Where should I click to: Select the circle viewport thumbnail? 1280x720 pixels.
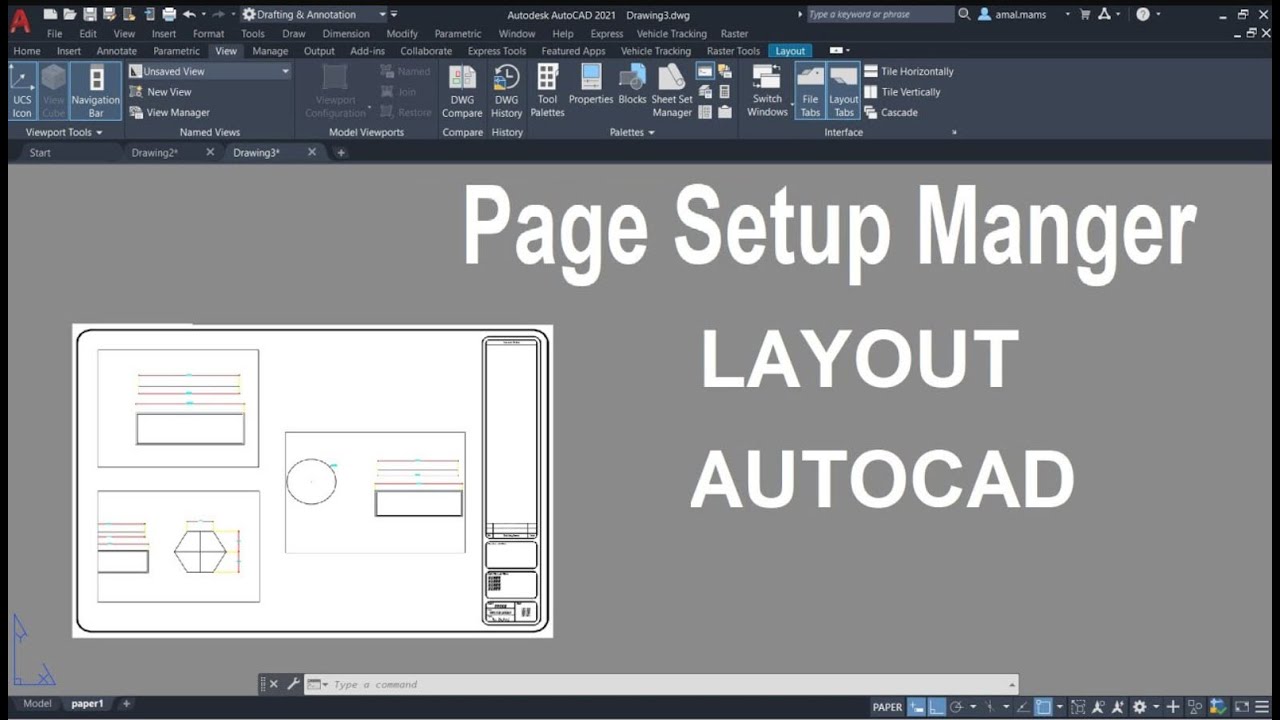coord(375,492)
